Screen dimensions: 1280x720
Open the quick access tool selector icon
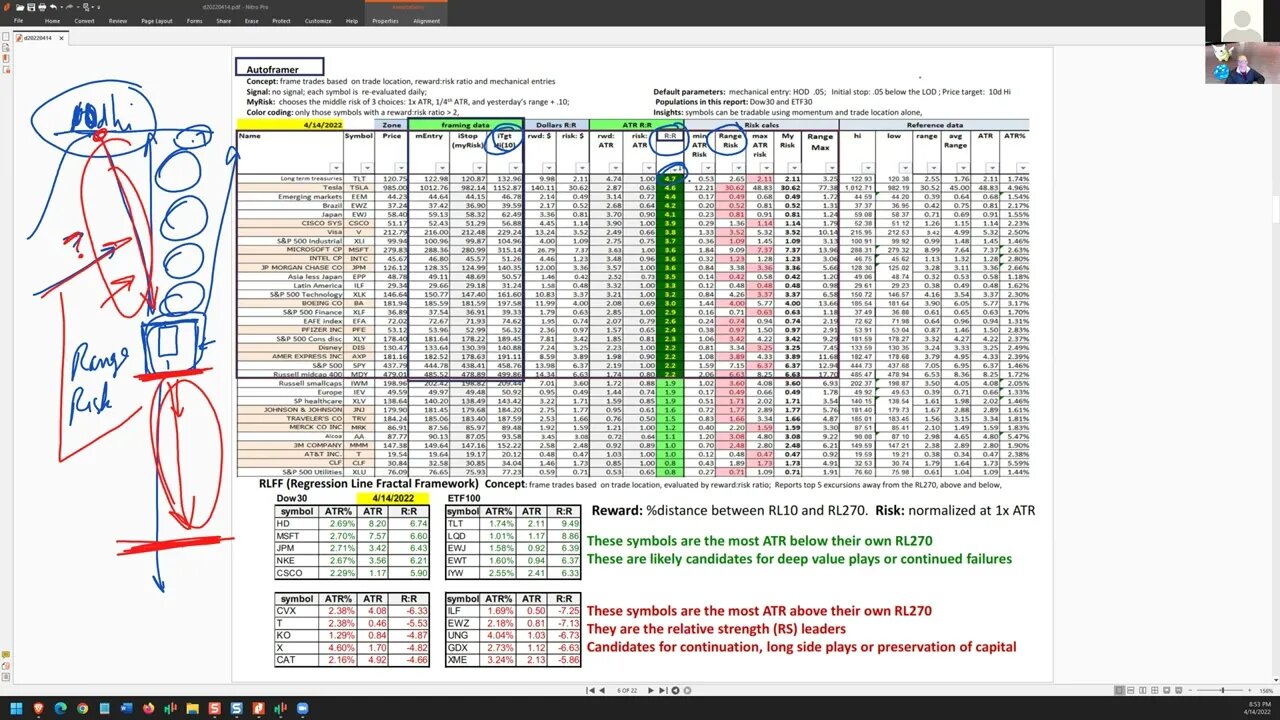tap(86, 8)
